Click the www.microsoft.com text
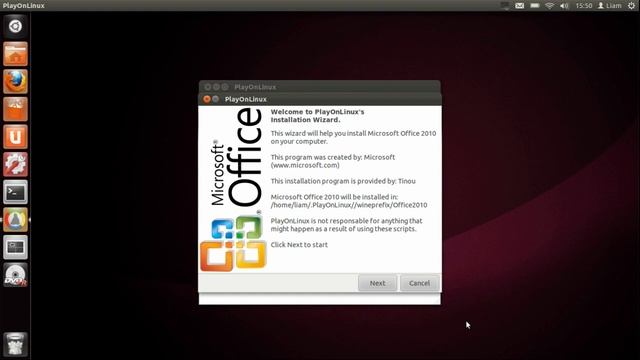640x360 pixels. [x=305, y=165]
